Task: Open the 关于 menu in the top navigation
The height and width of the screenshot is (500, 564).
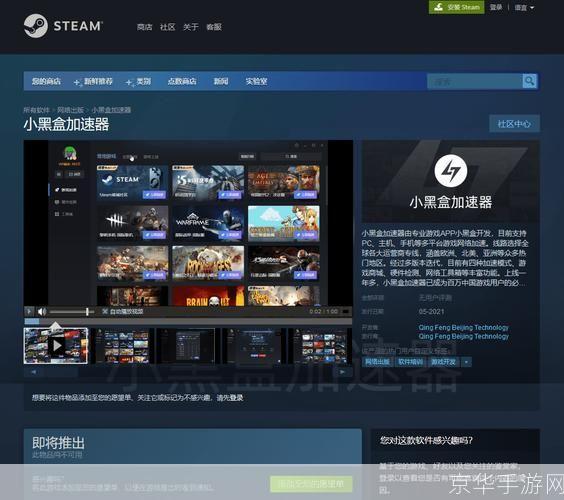Action: pos(190,27)
